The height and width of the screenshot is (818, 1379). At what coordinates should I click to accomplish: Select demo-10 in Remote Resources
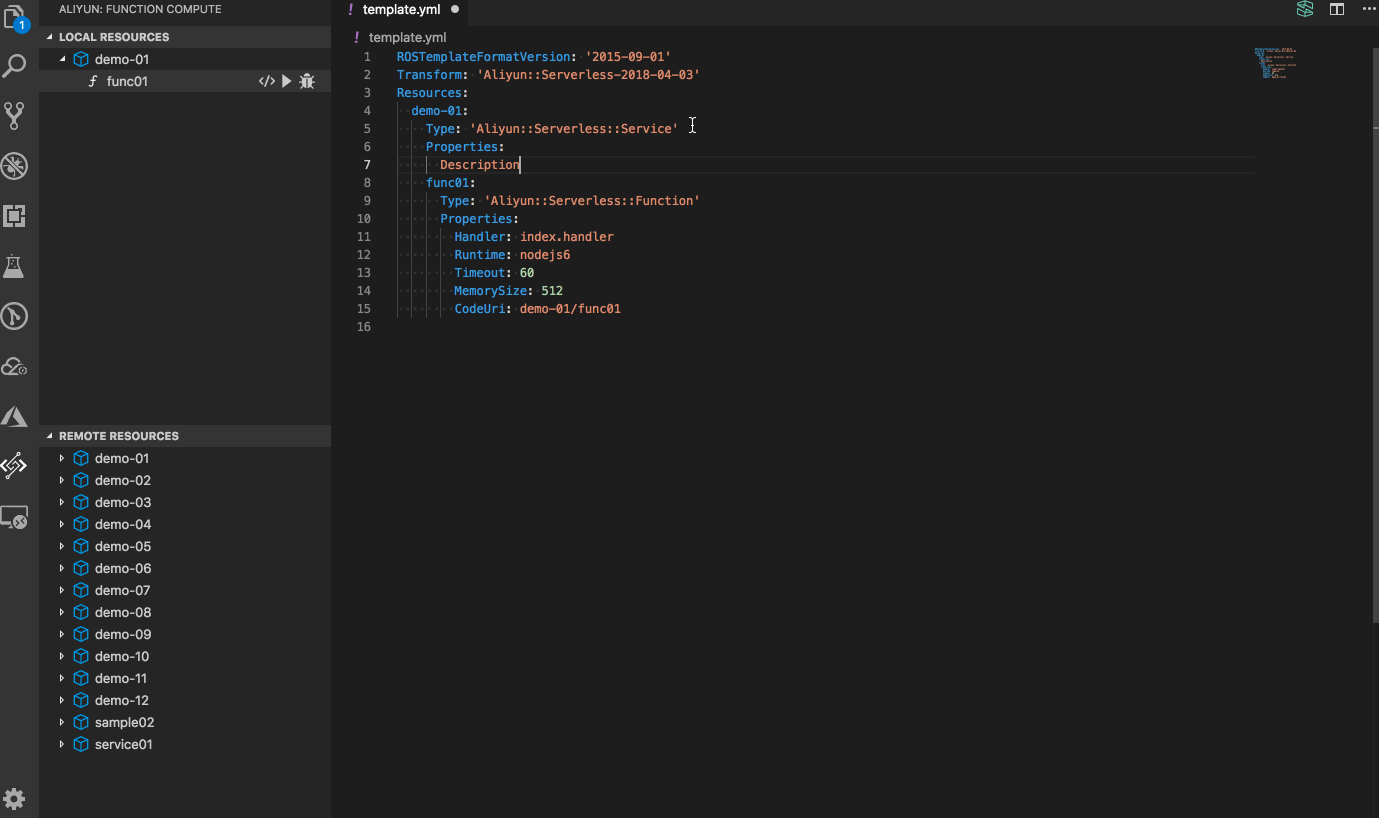tap(122, 656)
